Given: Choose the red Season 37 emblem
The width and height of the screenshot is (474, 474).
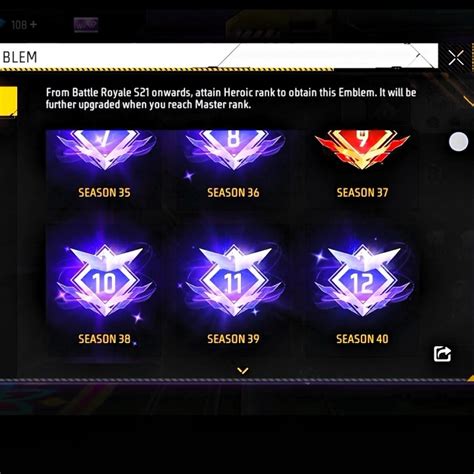Looking at the screenshot, I should point(363,149).
